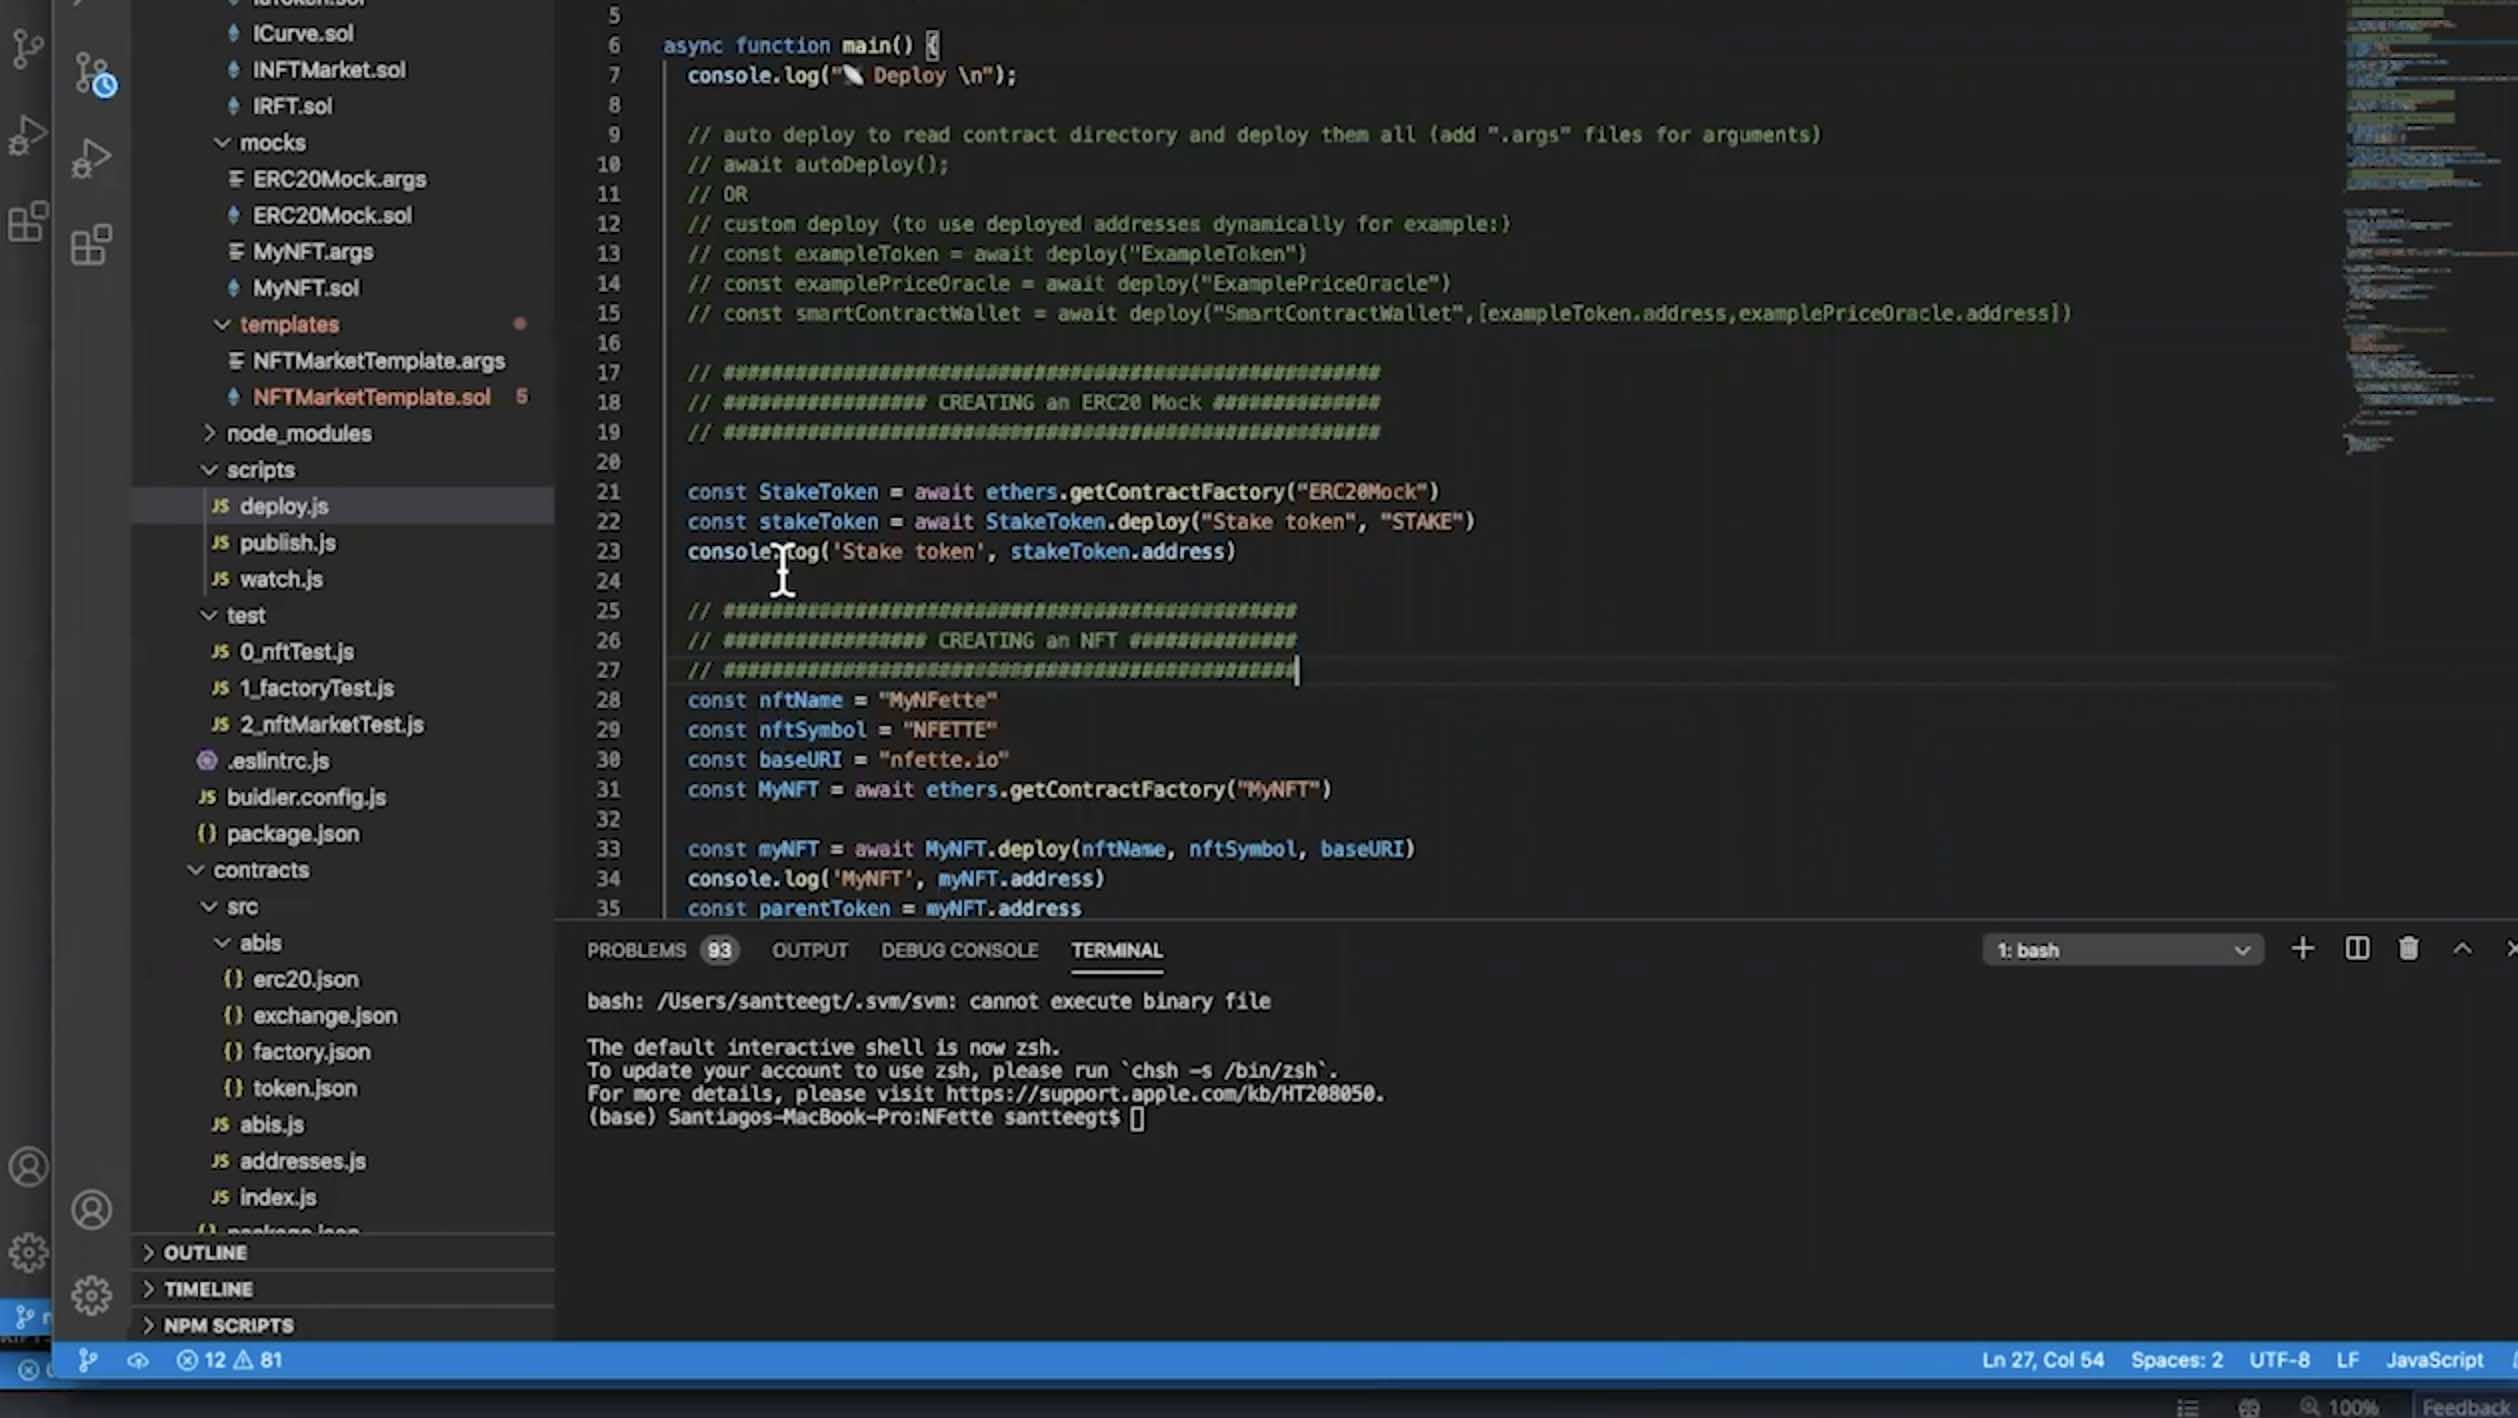Change the UTF-8 encoding setting
The image size is (2518, 1418).
coord(2279,1360)
